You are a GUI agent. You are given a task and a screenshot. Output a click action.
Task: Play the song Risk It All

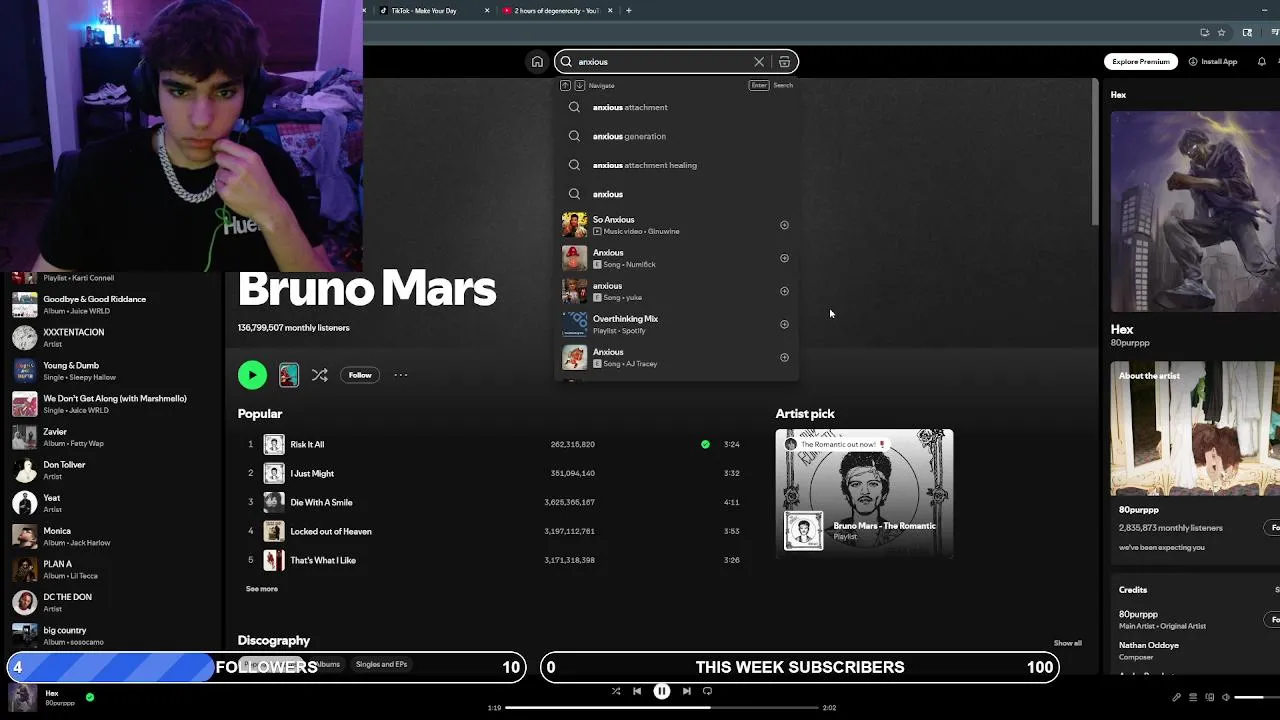(x=307, y=444)
